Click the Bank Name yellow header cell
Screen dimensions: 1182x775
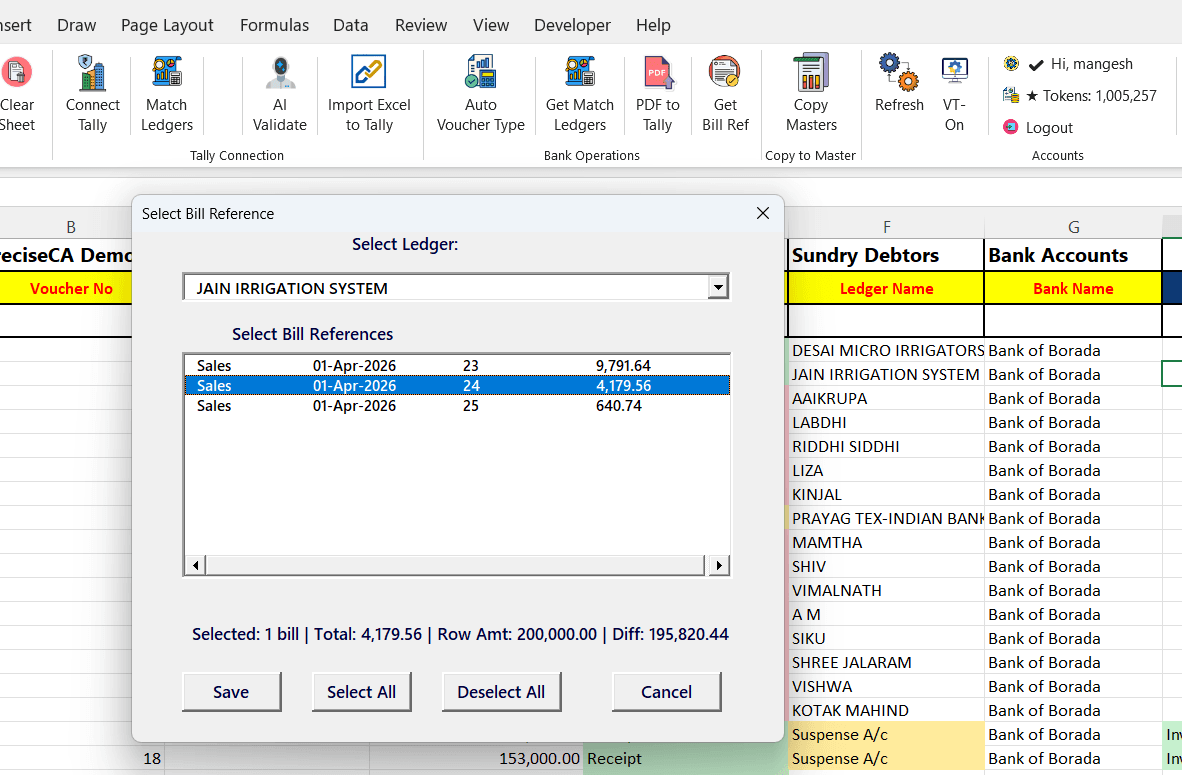(x=1073, y=288)
